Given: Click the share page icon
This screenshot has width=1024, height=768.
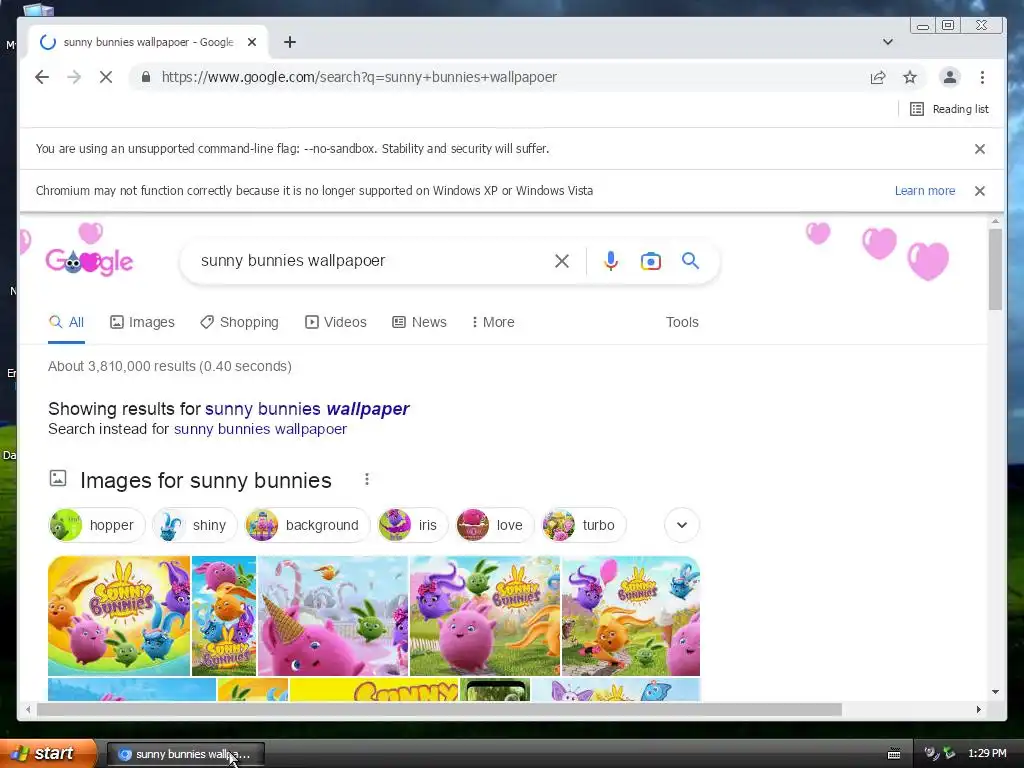Looking at the screenshot, I should [878, 77].
